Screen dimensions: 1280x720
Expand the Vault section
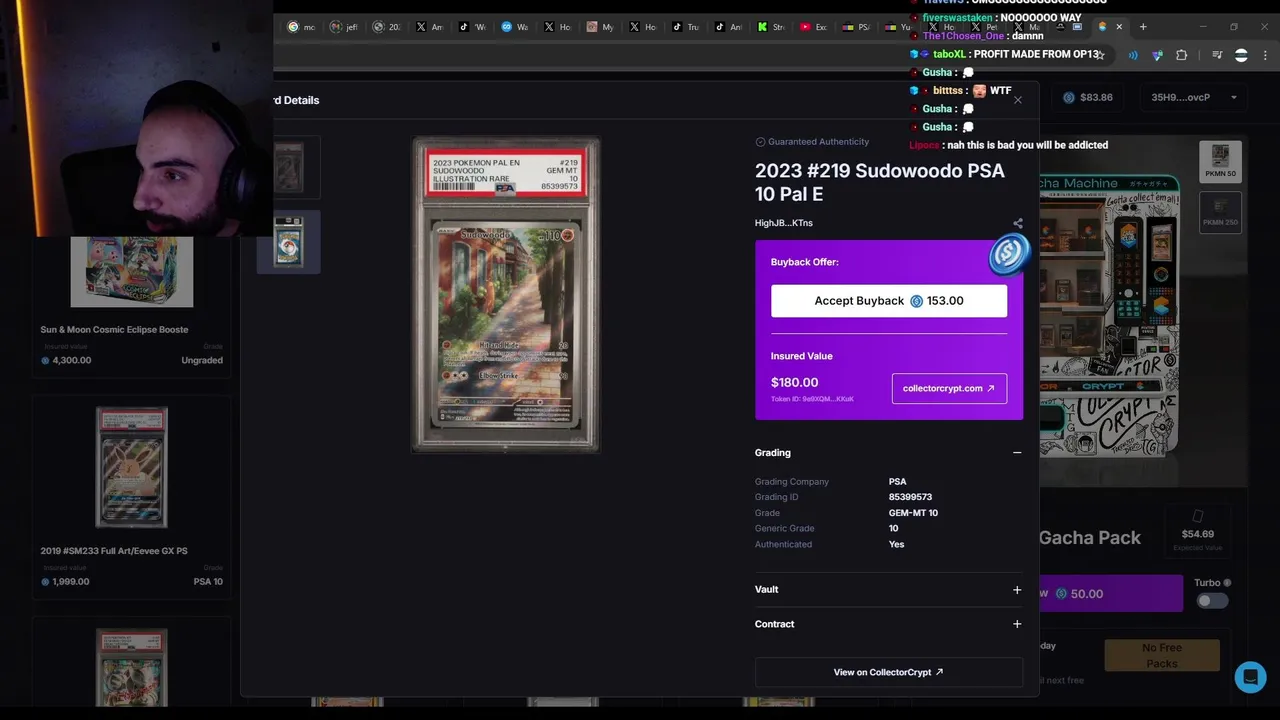point(1017,590)
